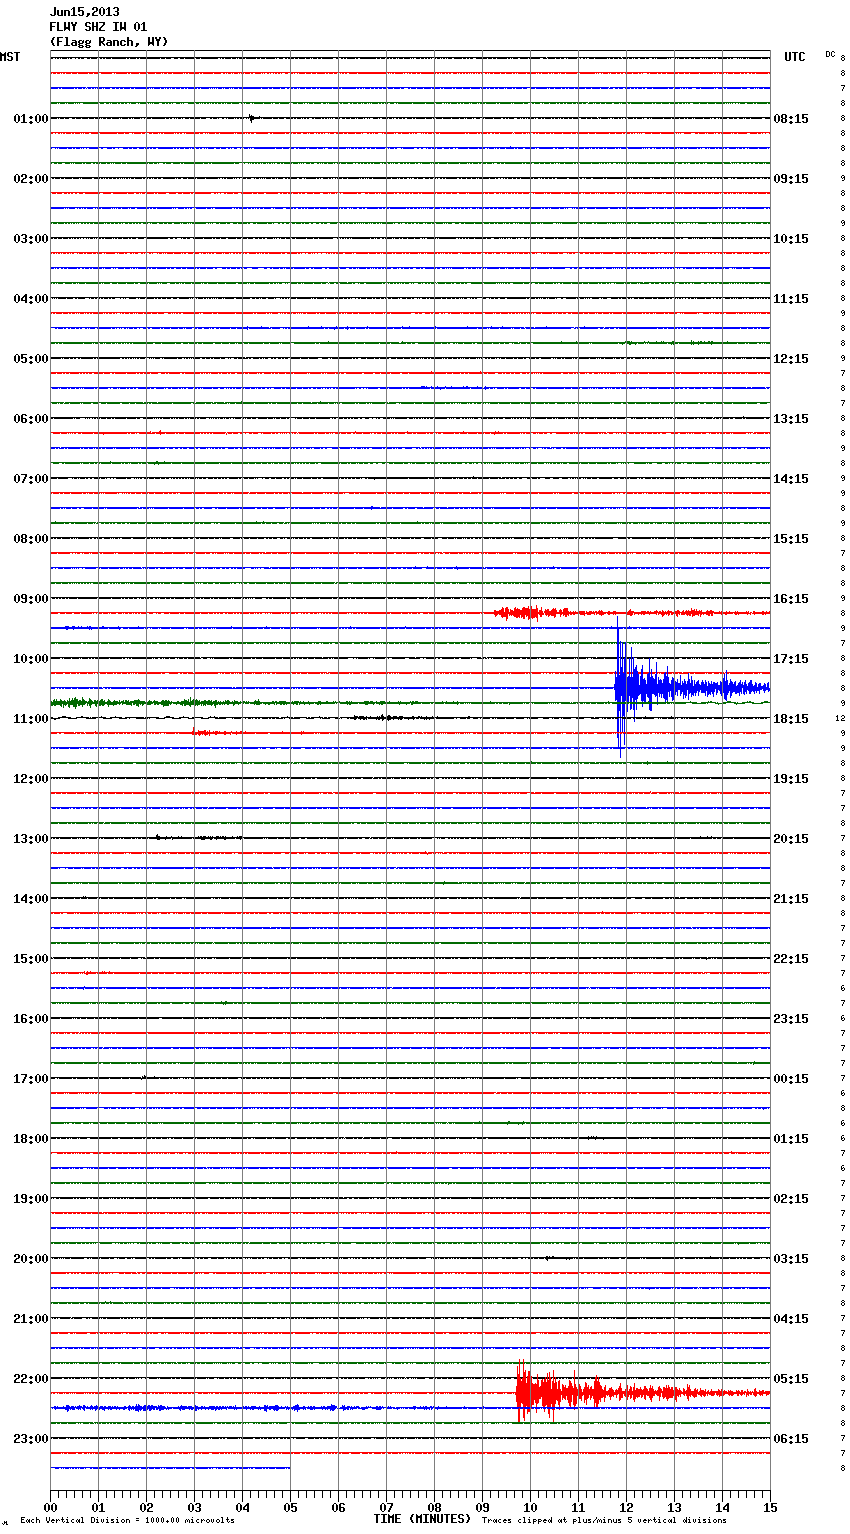Click the traces clipped footnote text

(x=604, y=1521)
